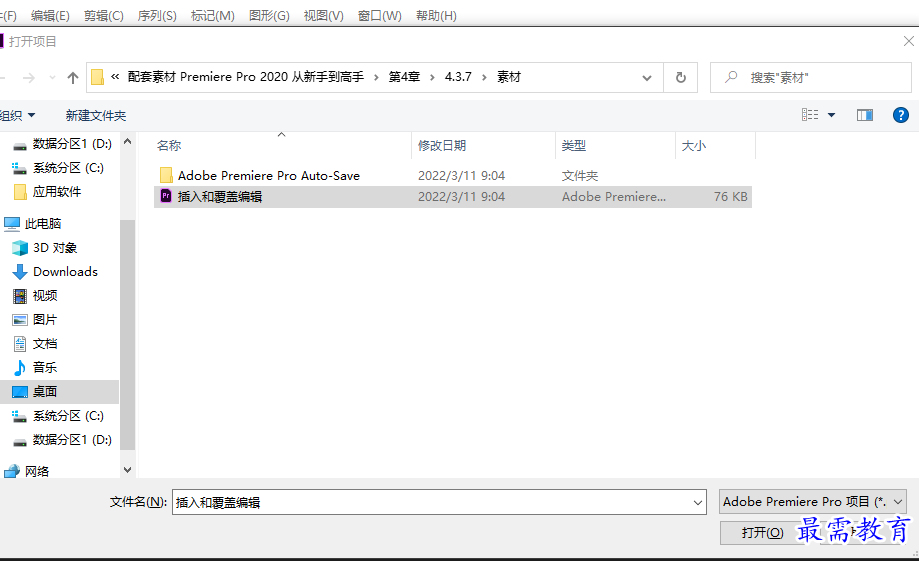Image resolution: width=919 pixels, height=561 pixels.
Task: Select 数据分区1 (D:) at top of sidebar
Action: 72,144
